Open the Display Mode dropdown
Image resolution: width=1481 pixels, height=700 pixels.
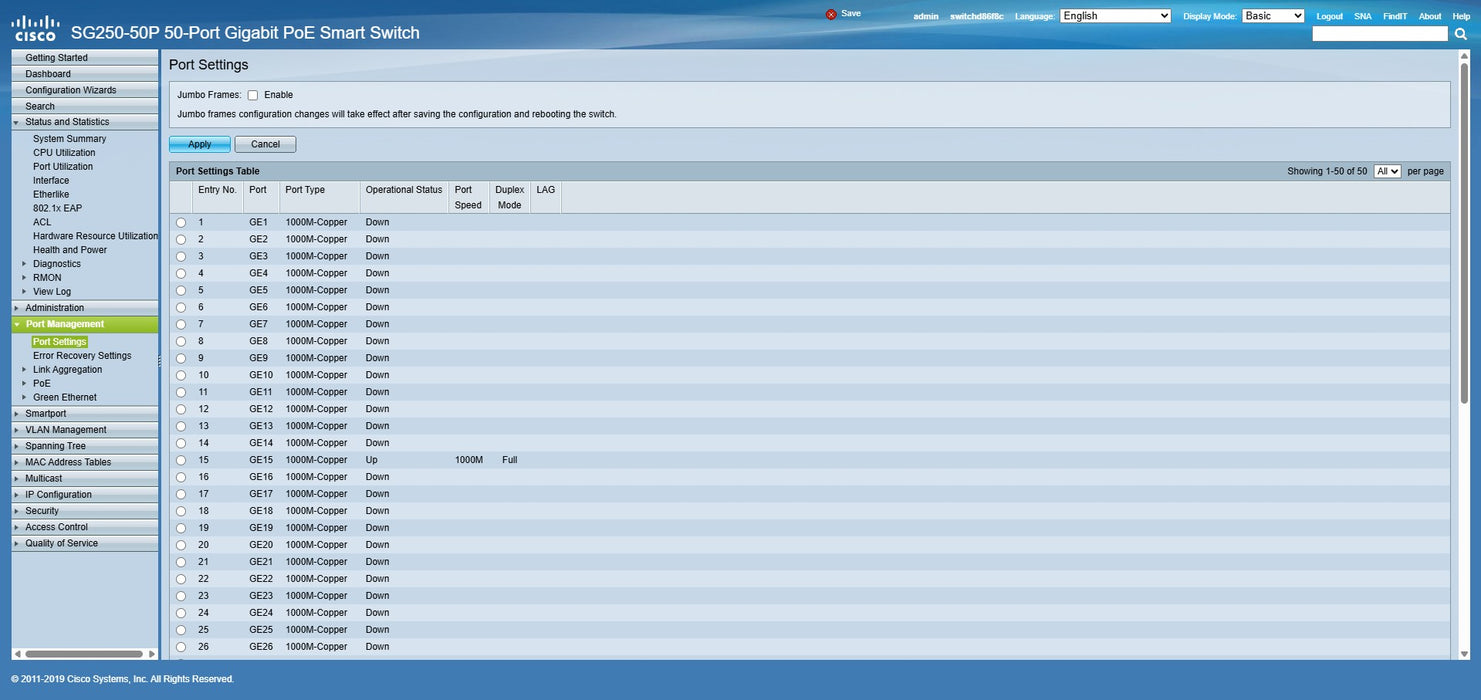[x=1273, y=16]
